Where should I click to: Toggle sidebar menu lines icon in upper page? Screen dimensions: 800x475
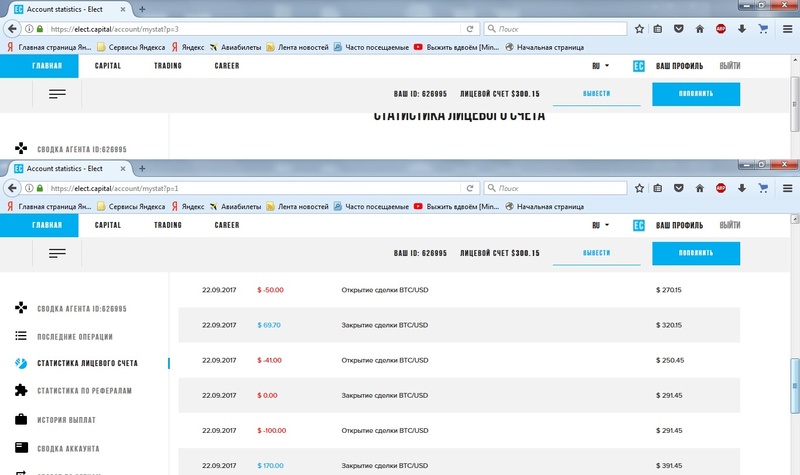coord(57,94)
